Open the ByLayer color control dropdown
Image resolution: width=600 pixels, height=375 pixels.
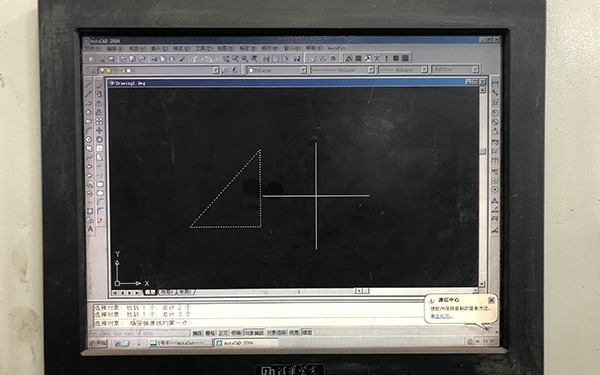[x=303, y=70]
